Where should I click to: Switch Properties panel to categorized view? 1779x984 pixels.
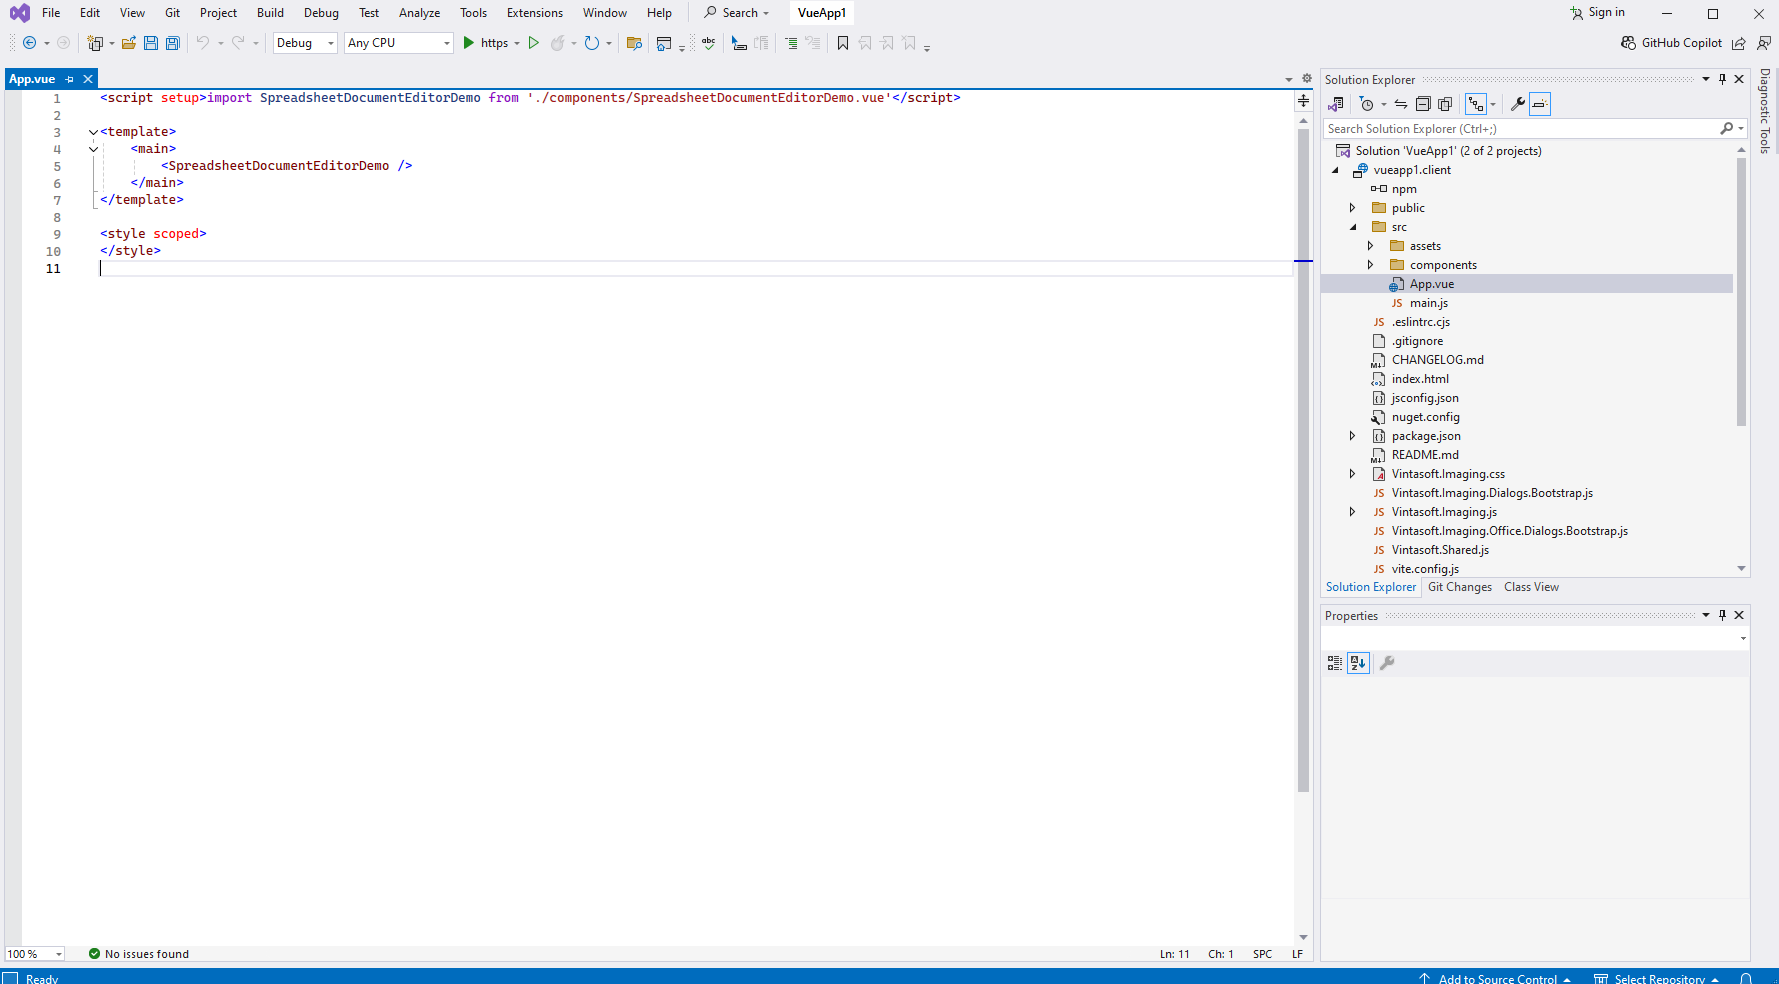tap(1335, 663)
